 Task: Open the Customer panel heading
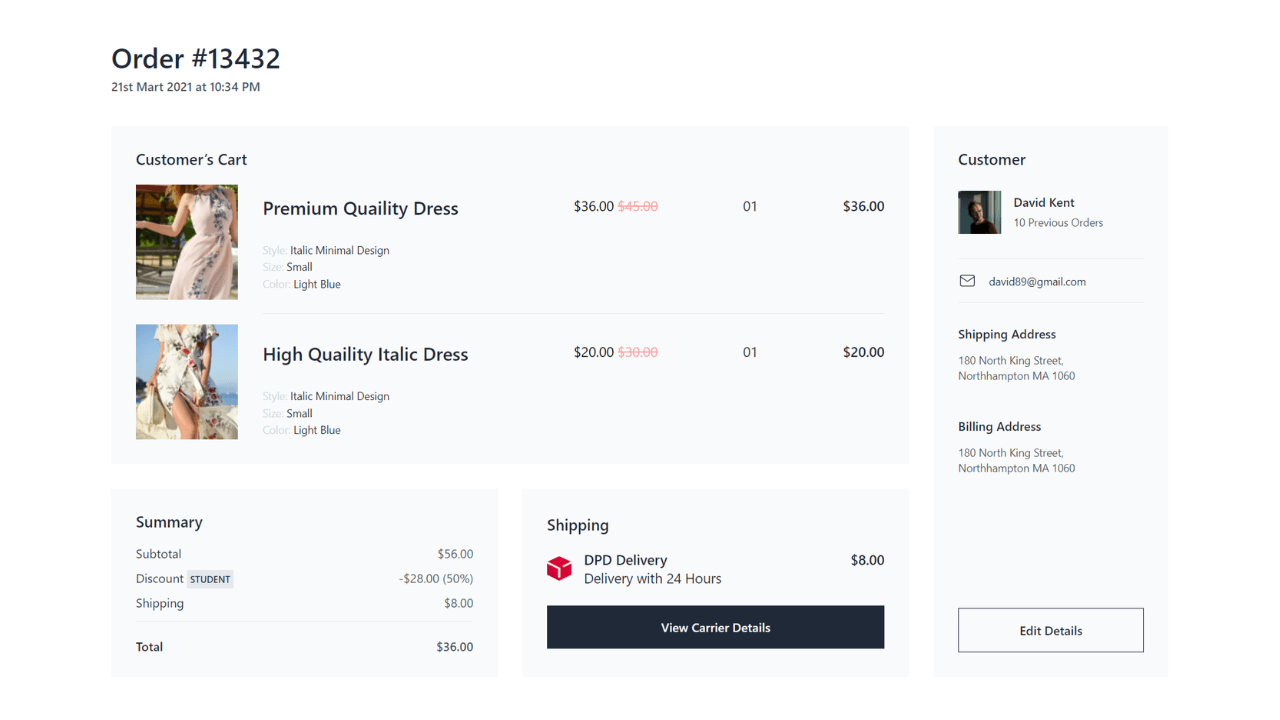coord(991,159)
